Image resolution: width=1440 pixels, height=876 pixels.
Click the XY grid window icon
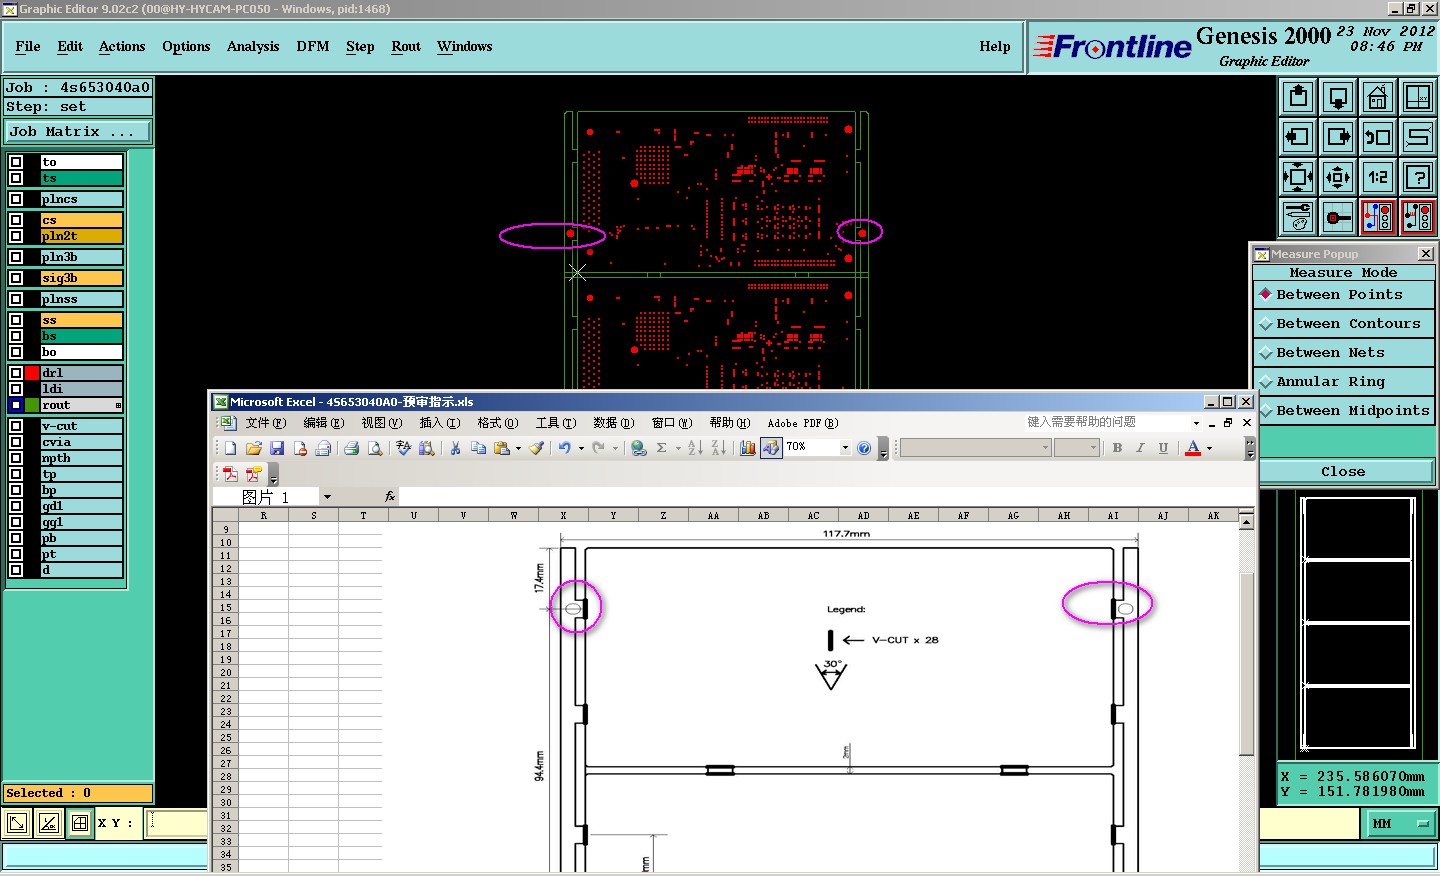[x=1418, y=97]
